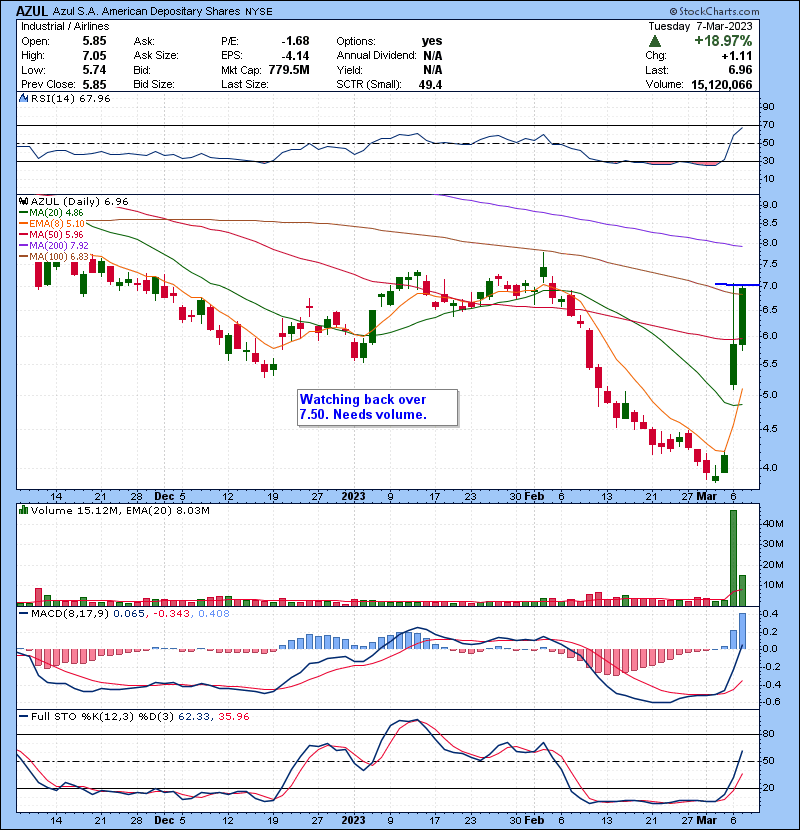
Task: Click the EPS -4.14 value
Action: click(x=295, y=56)
